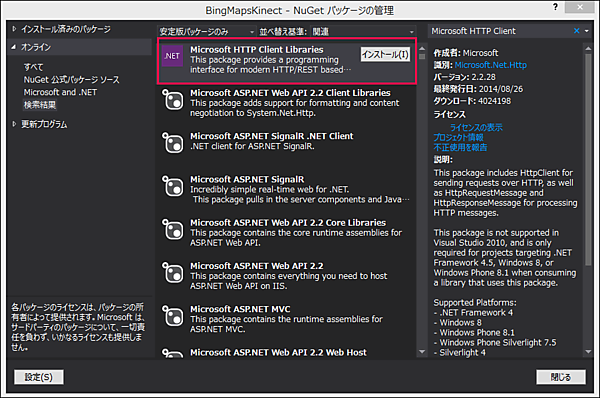
Task: Select Microsoft HTTP Client Libraries package title
Action: pos(257,50)
